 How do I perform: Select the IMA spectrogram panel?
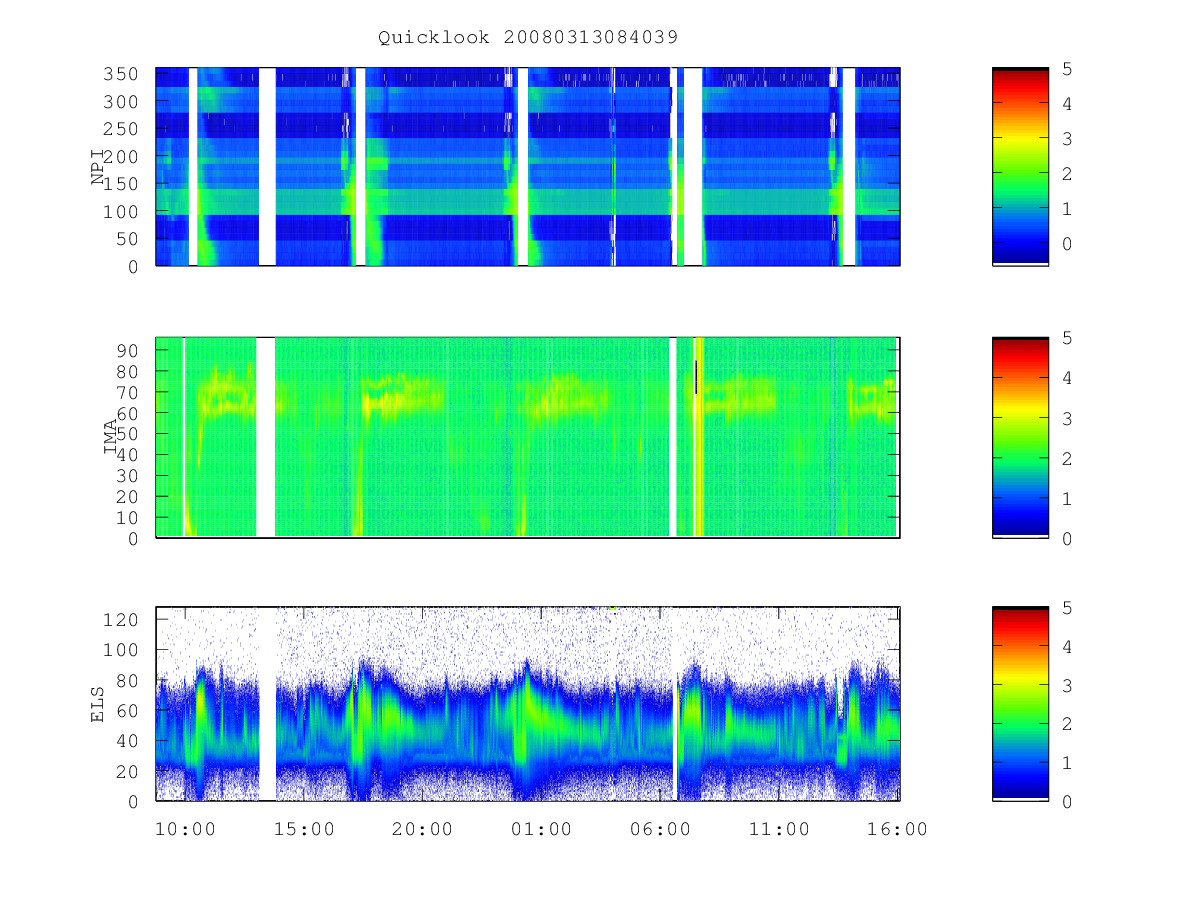(x=528, y=437)
